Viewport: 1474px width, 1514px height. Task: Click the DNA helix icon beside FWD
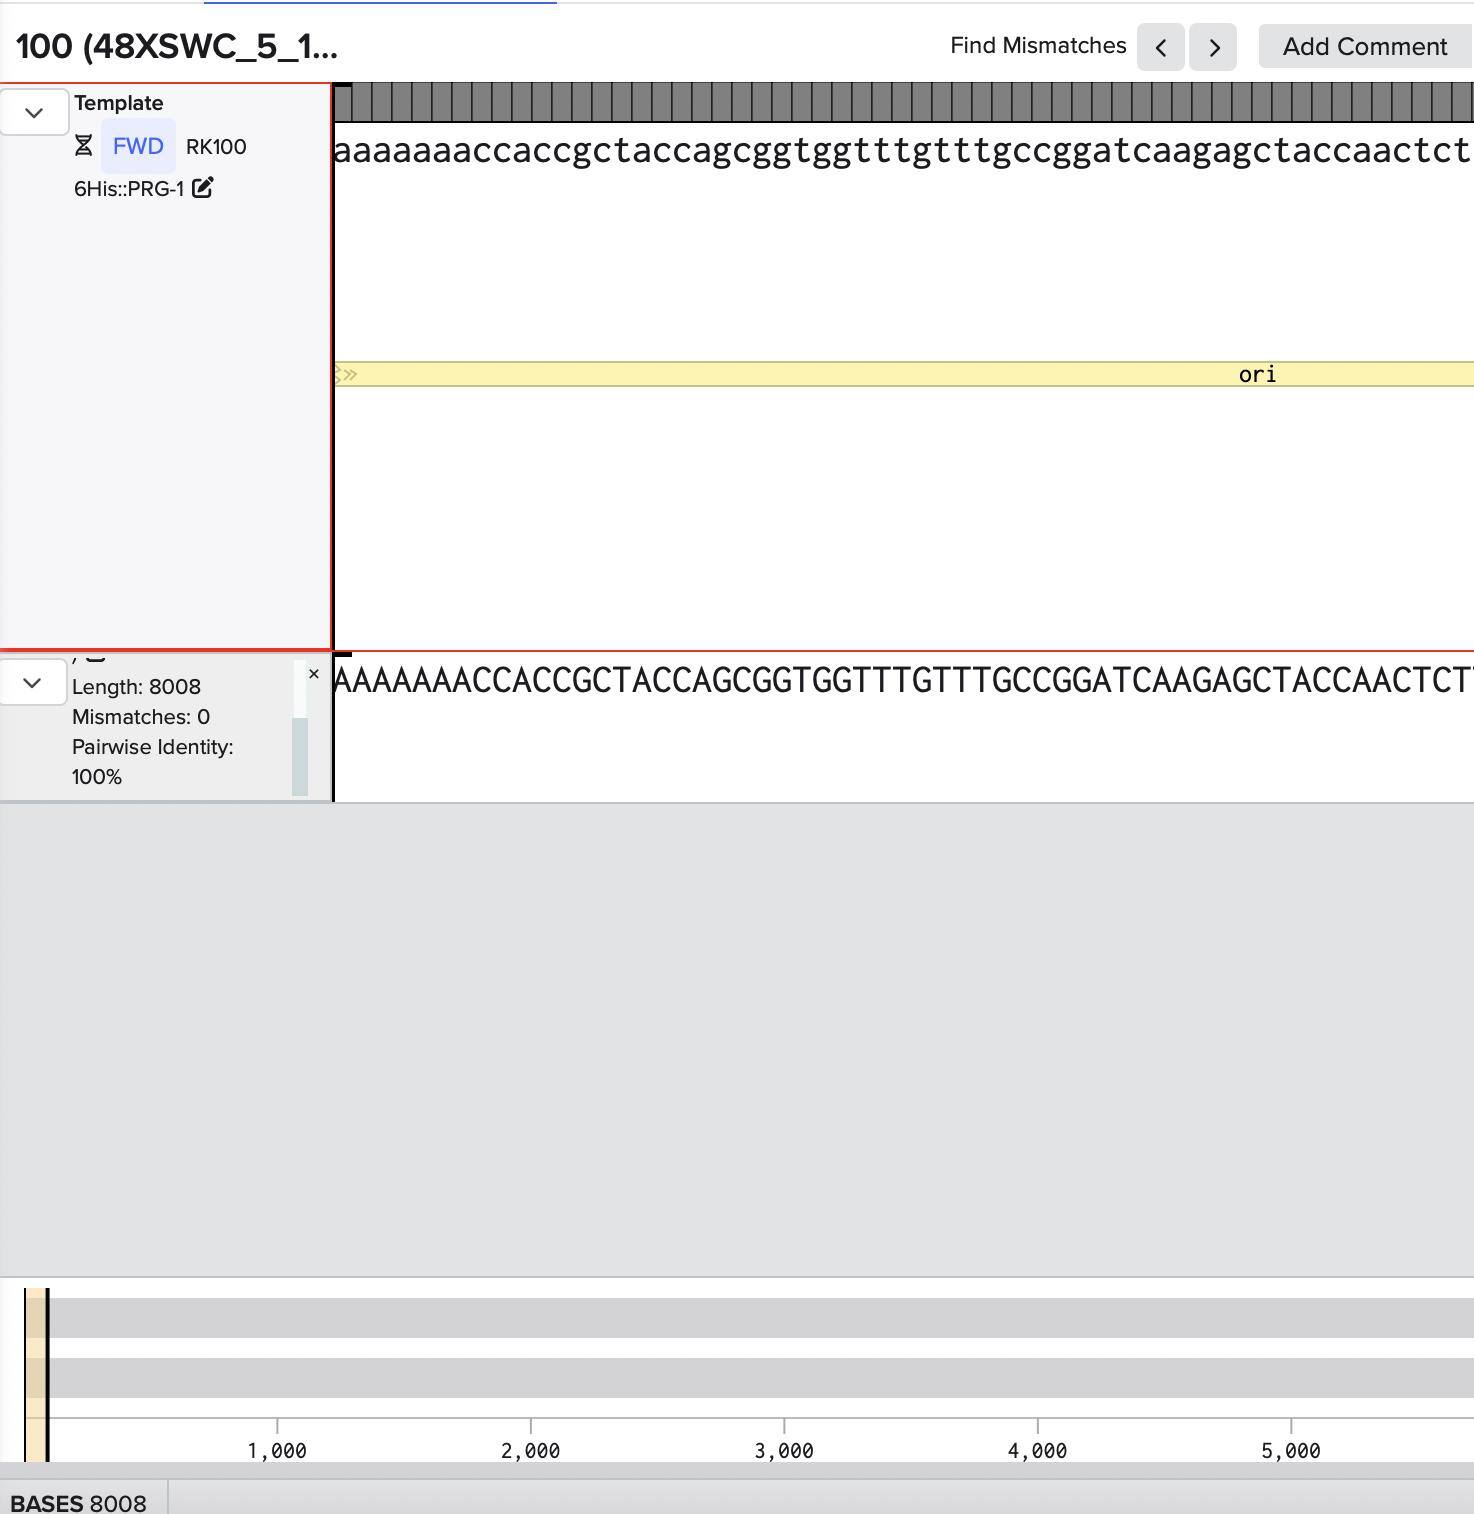pos(84,147)
